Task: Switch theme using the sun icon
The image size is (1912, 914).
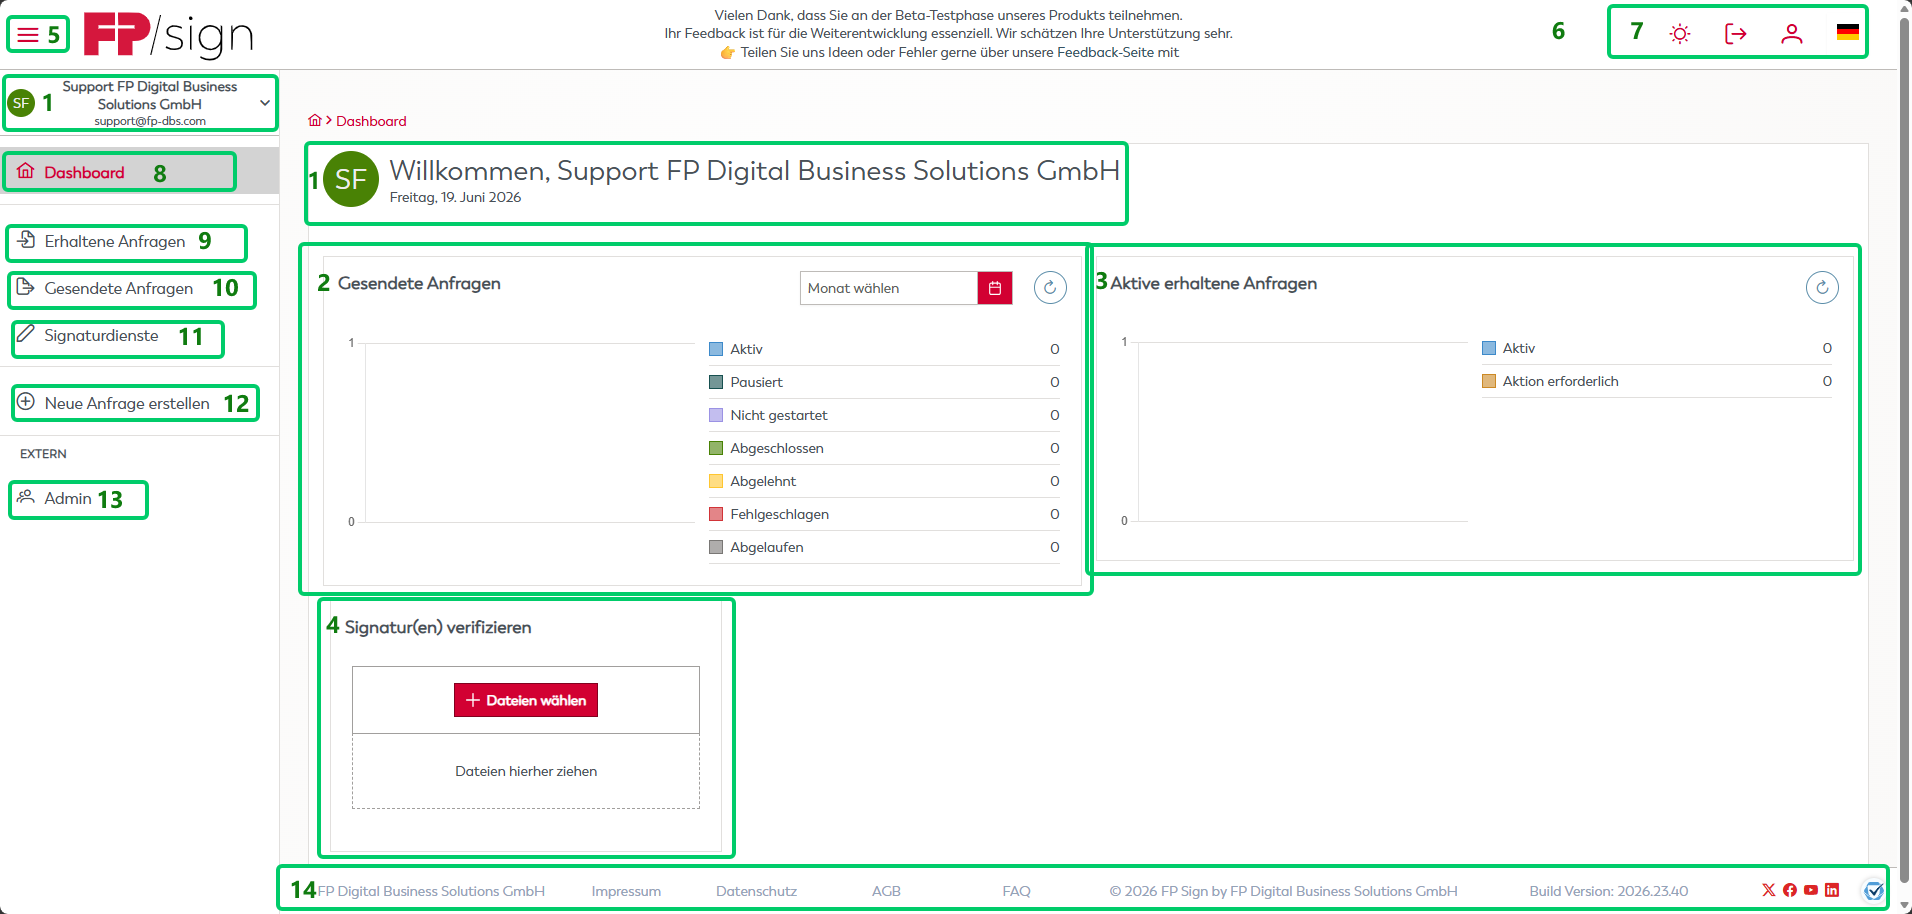Action: pyautogui.click(x=1680, y=34)
